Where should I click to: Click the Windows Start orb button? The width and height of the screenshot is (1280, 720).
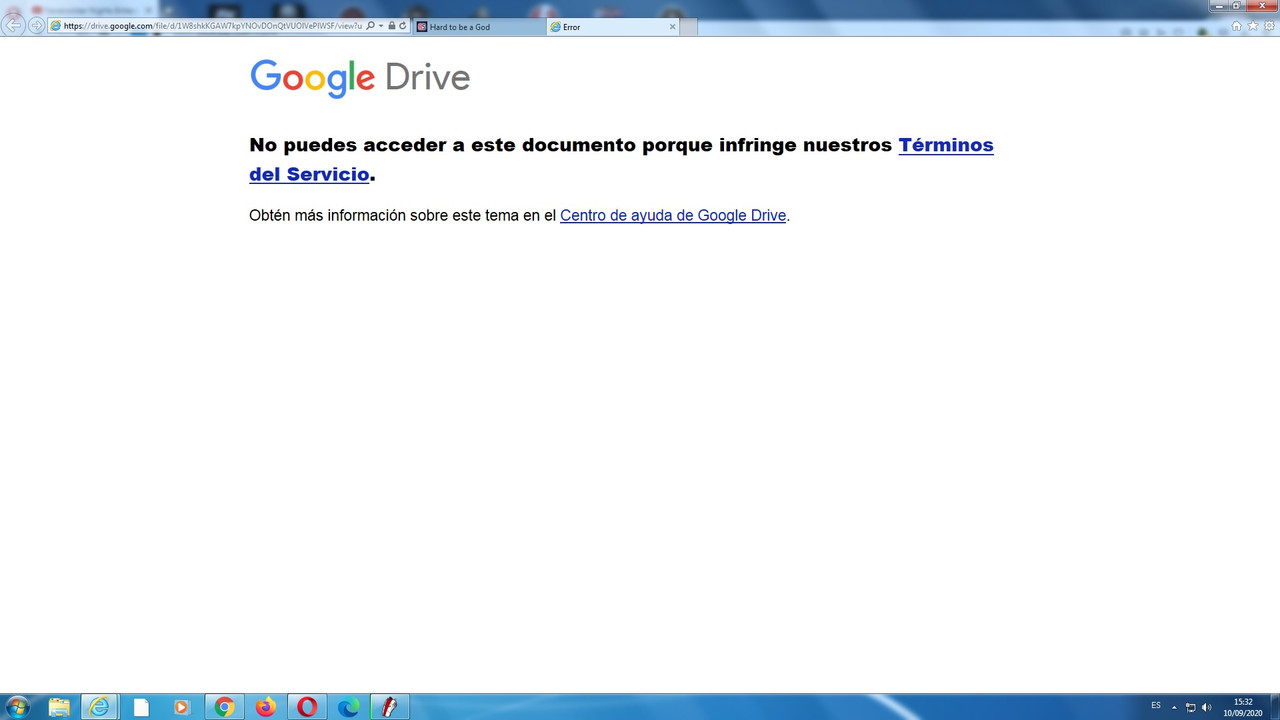point(17,707)
